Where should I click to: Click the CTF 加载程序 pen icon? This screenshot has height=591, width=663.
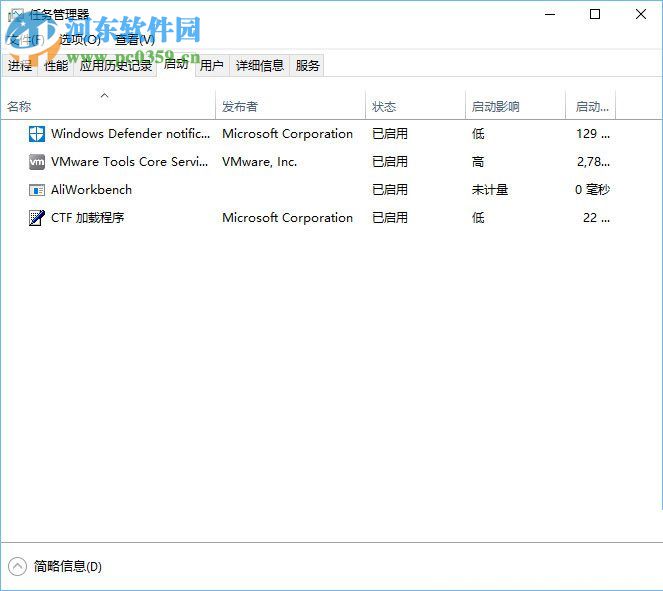(37, 218)
